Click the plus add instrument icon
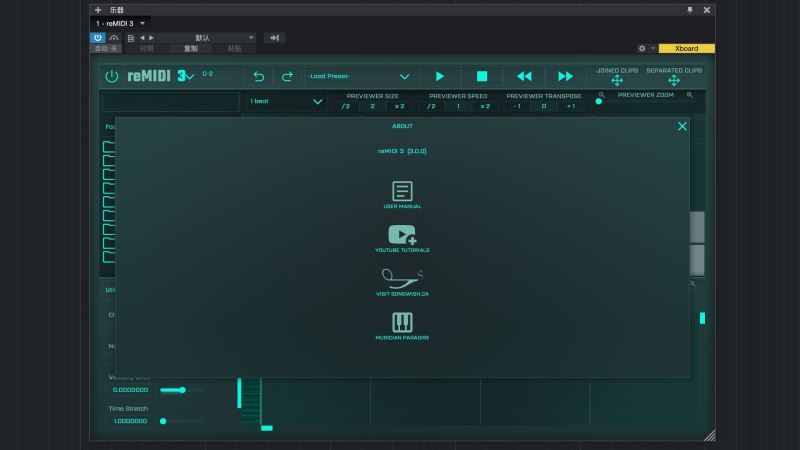 [x=98, y=10]
